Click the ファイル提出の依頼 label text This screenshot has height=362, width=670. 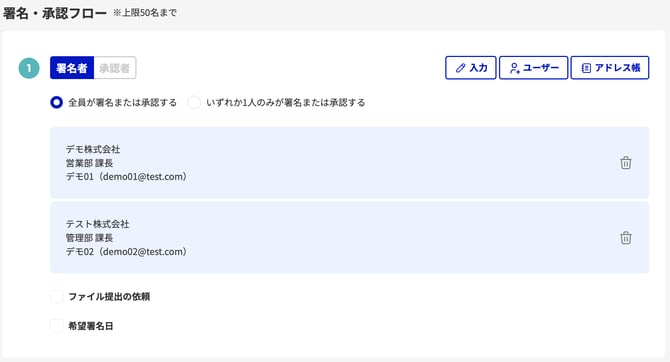tap(109, 296)
